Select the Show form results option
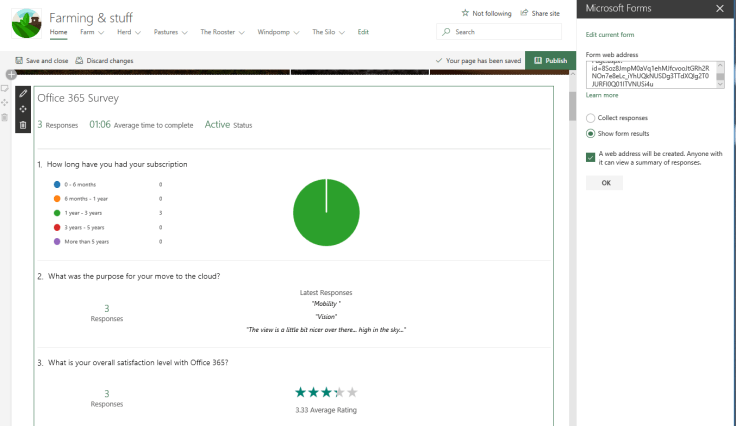Image resolution: width=736 pixels, height=426 pixels. (591, 133)
